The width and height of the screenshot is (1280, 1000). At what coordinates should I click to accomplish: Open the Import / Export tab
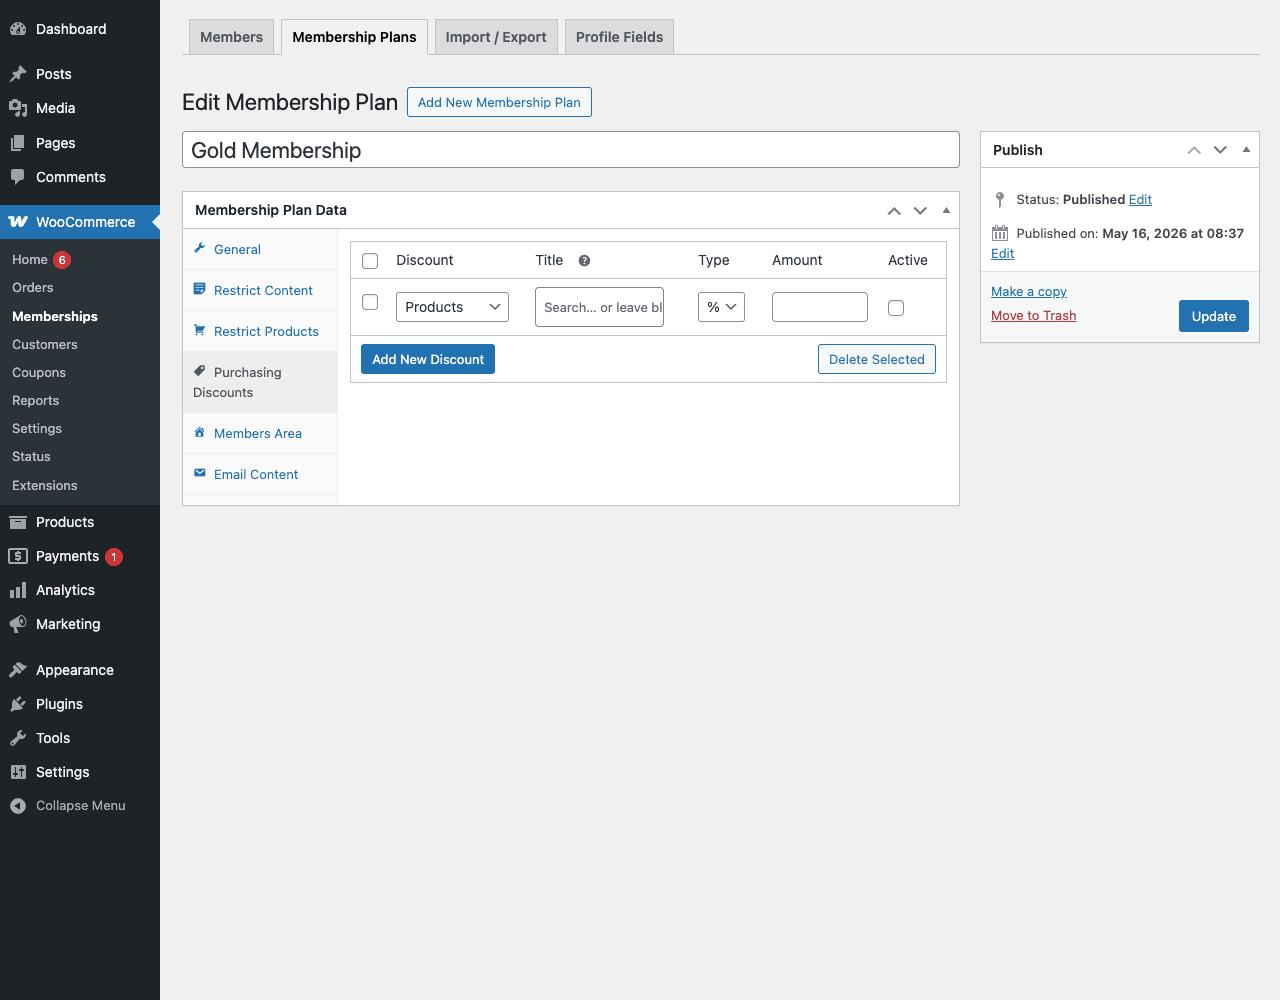pos(496,37)
